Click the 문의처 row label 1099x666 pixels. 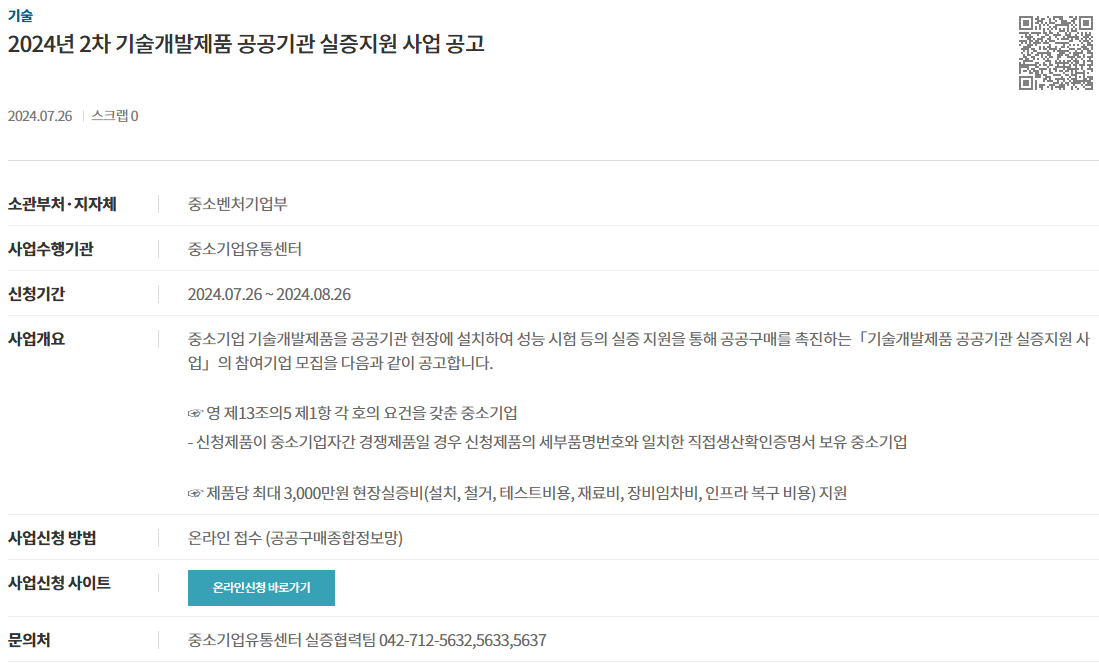(x=29, y=640)
